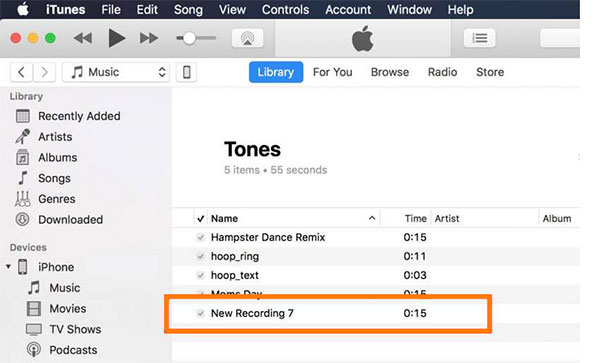The image size is (600, 363).
Task: Toggle the Name column sort arrow
Action: [372, 218]
